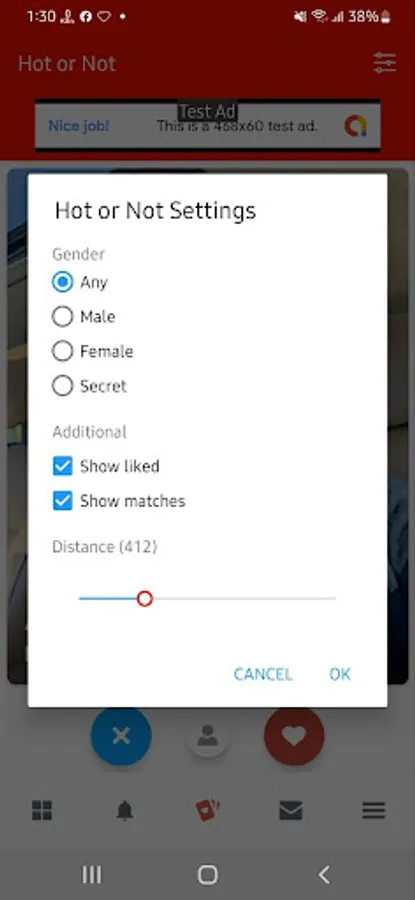Click the Distance slider handle

145,599
